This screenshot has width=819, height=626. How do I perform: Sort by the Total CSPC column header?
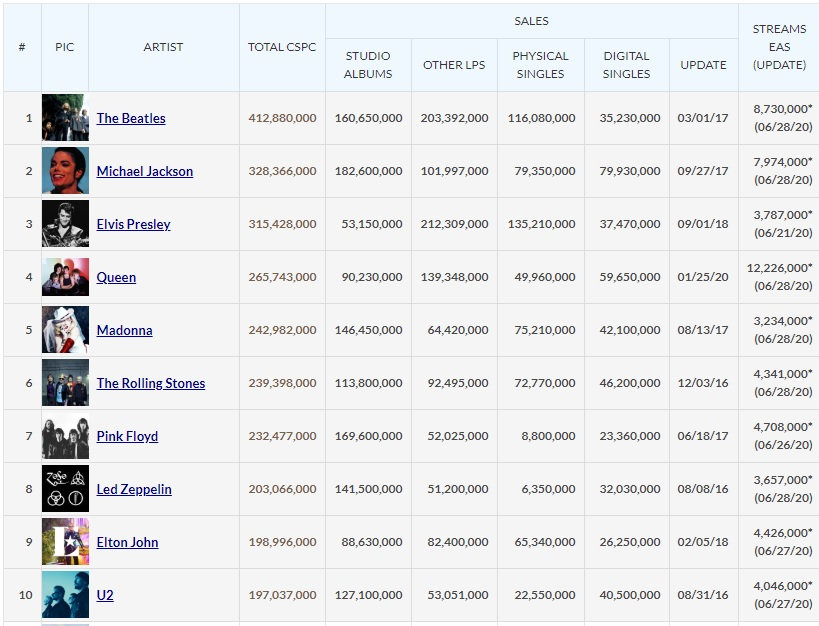click(x=282, y=47)
